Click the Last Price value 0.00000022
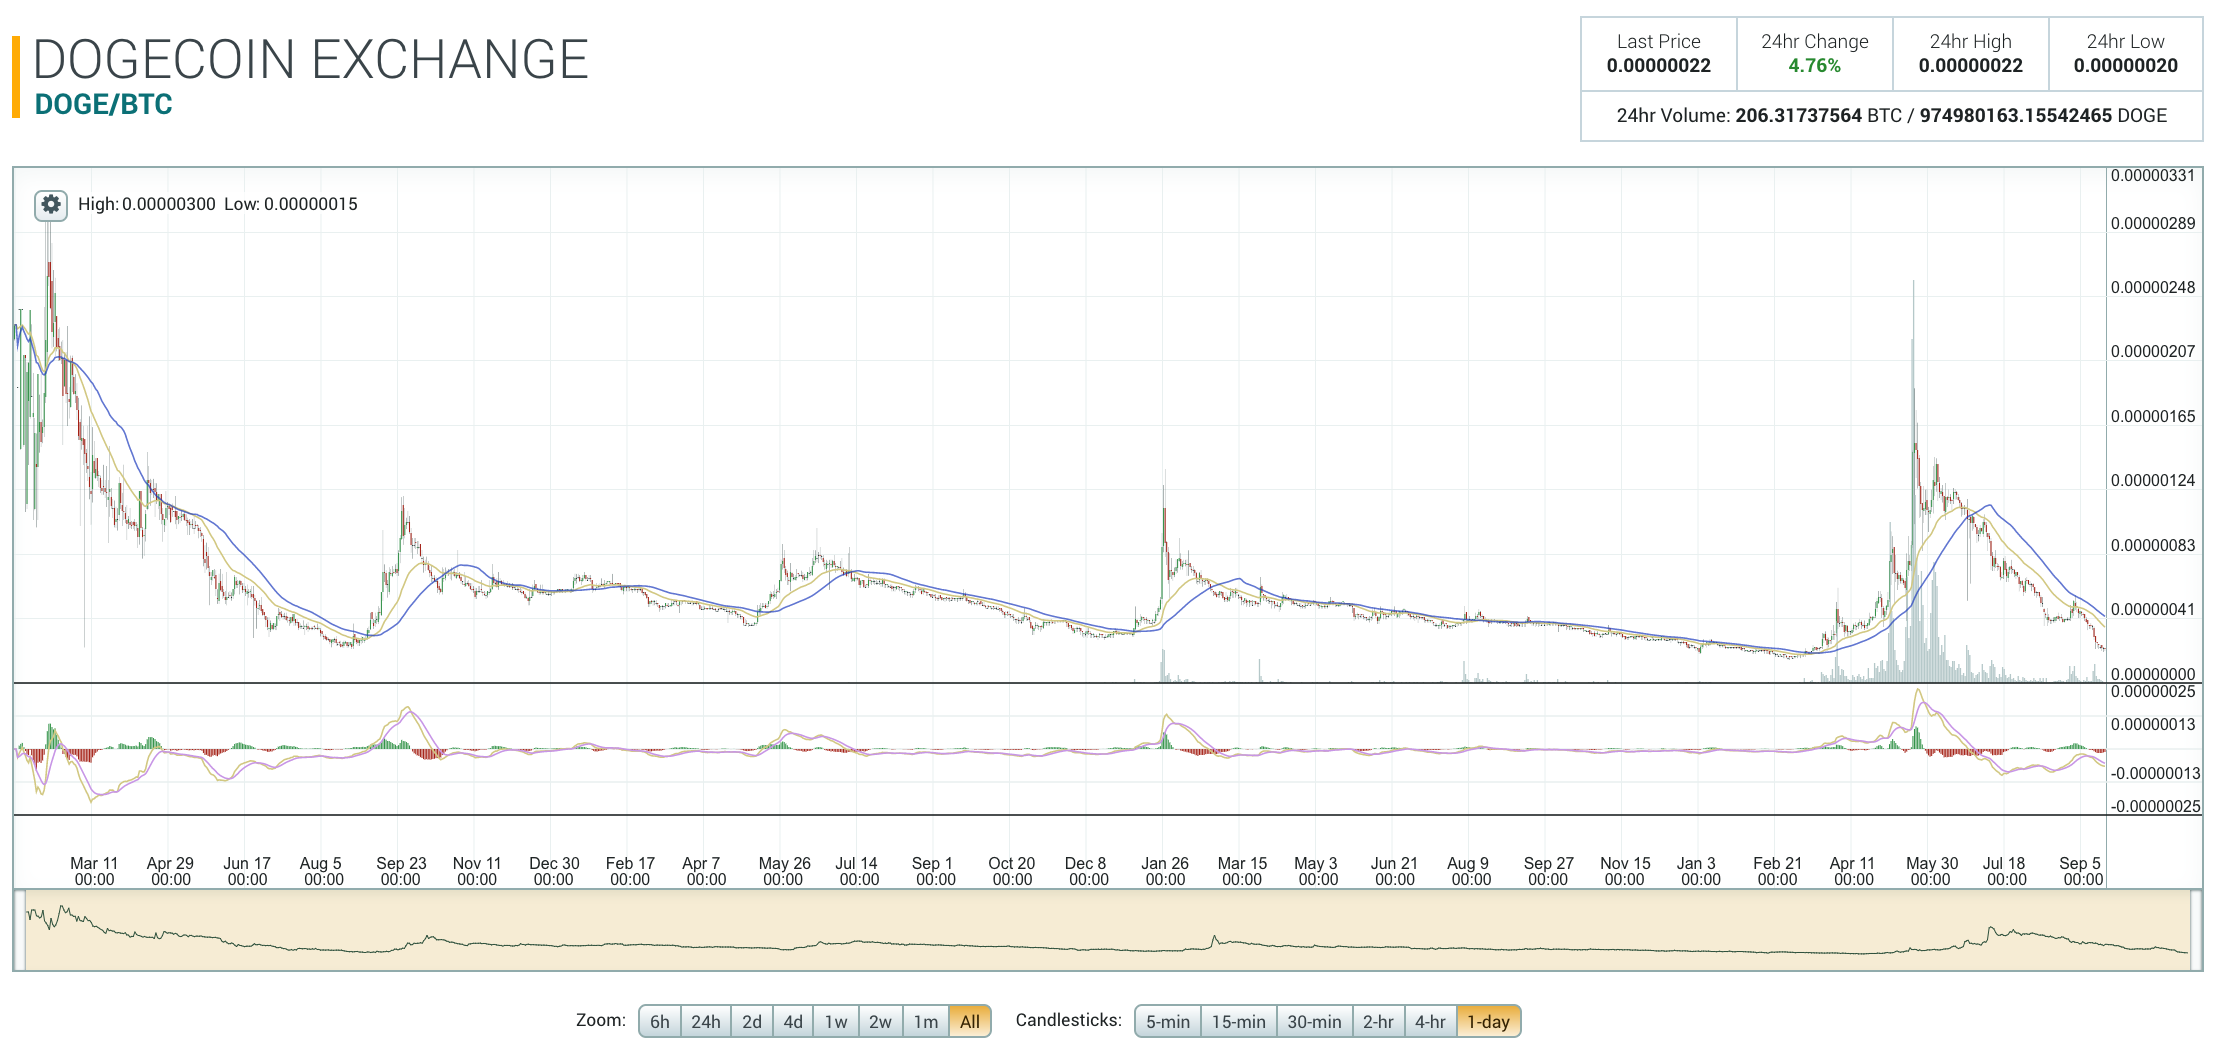This screenshot has width=2216, height=1052. tap(1658, 66)
